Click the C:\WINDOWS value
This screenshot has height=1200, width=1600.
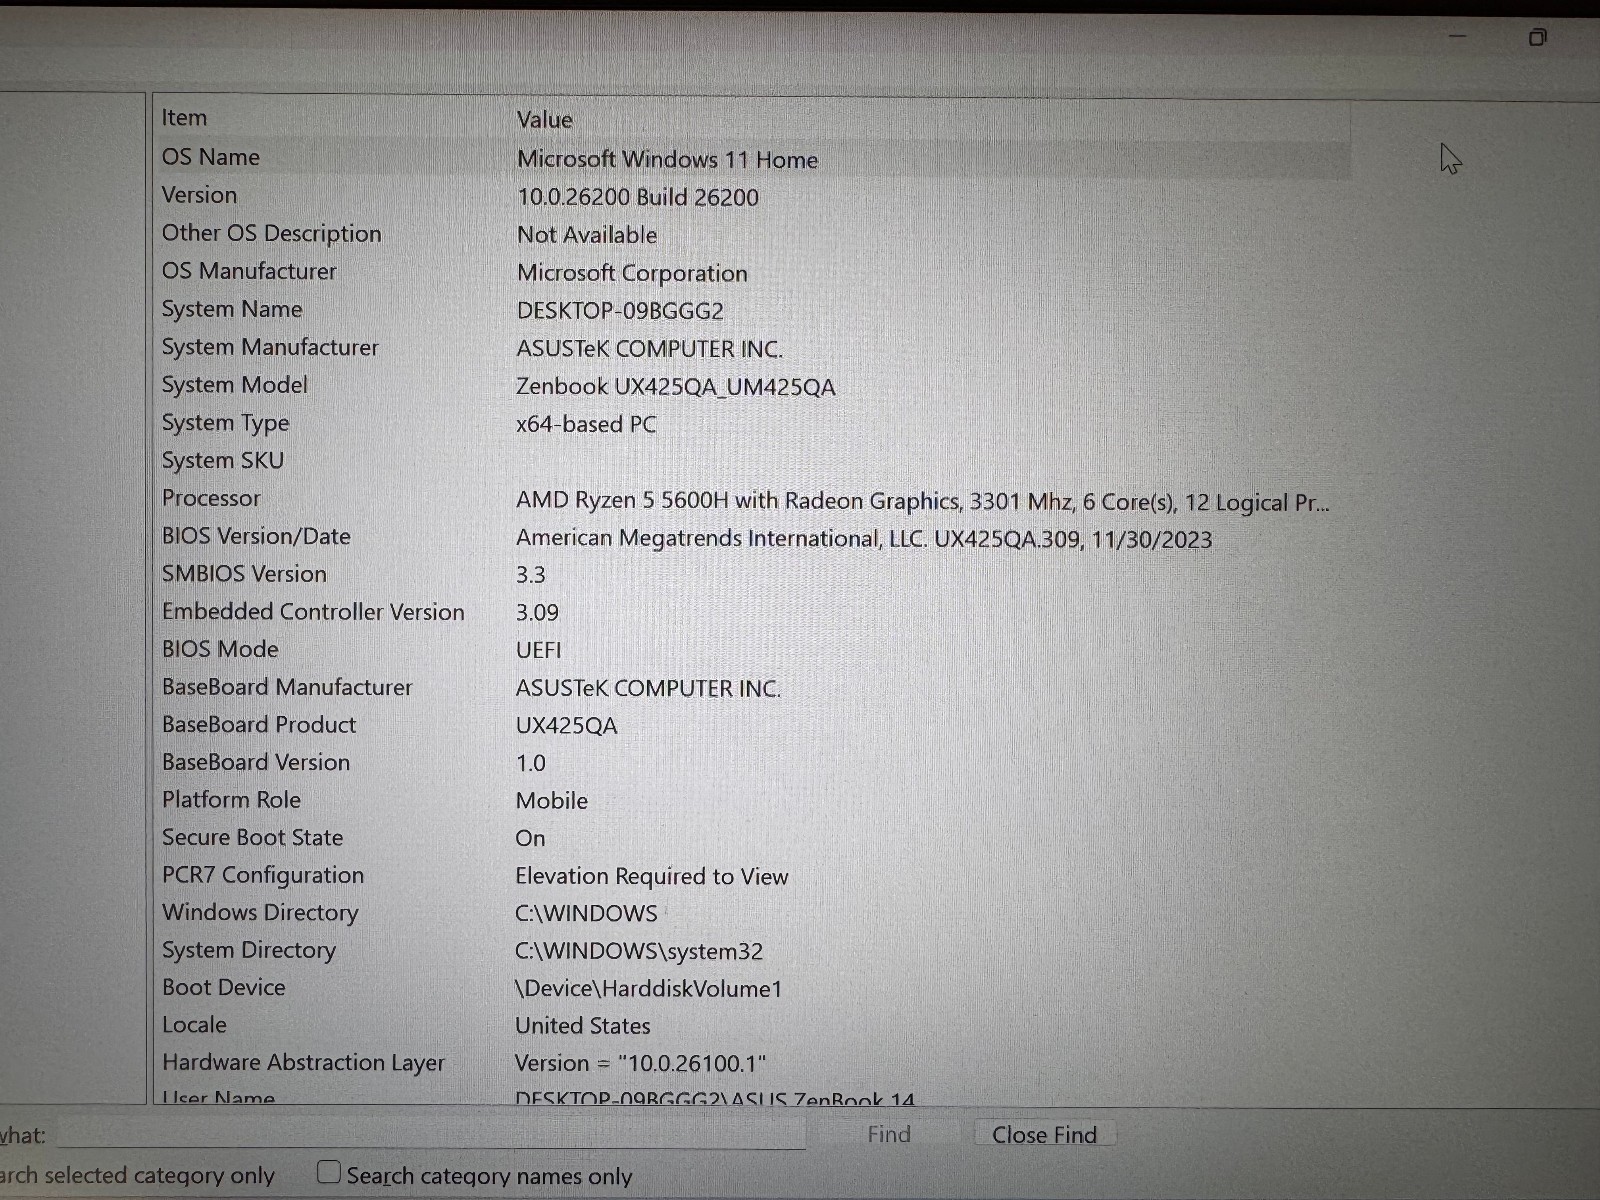click(586, 913)
